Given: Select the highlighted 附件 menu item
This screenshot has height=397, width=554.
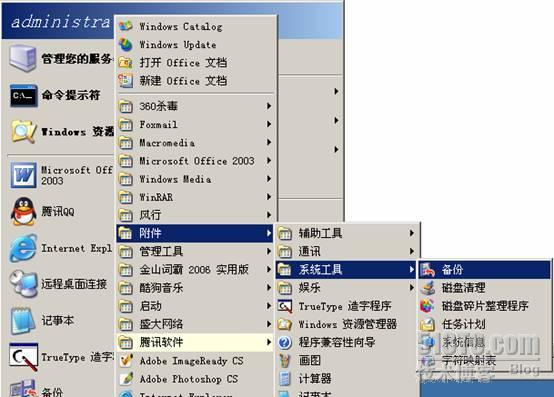Looking at the screenshot, I should (x=195, y=233).
